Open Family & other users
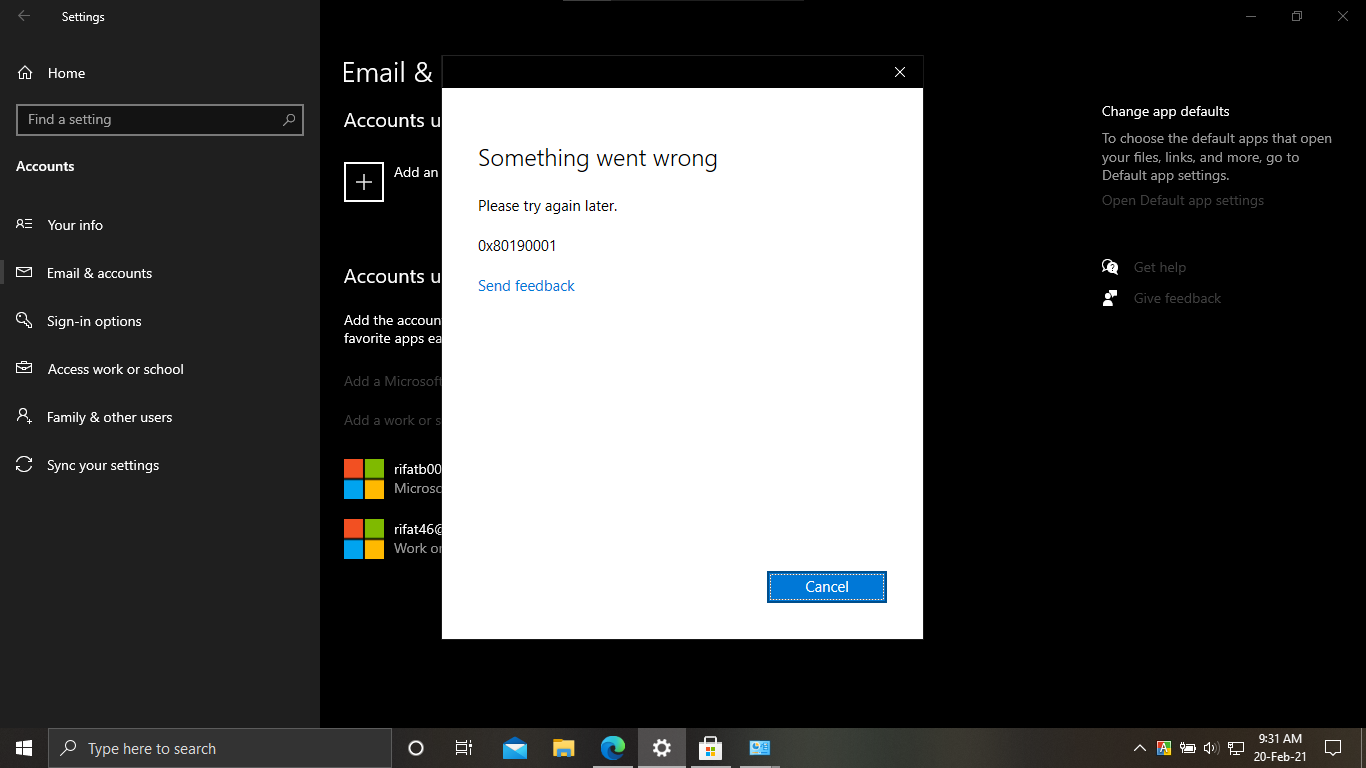 [110, 416]
